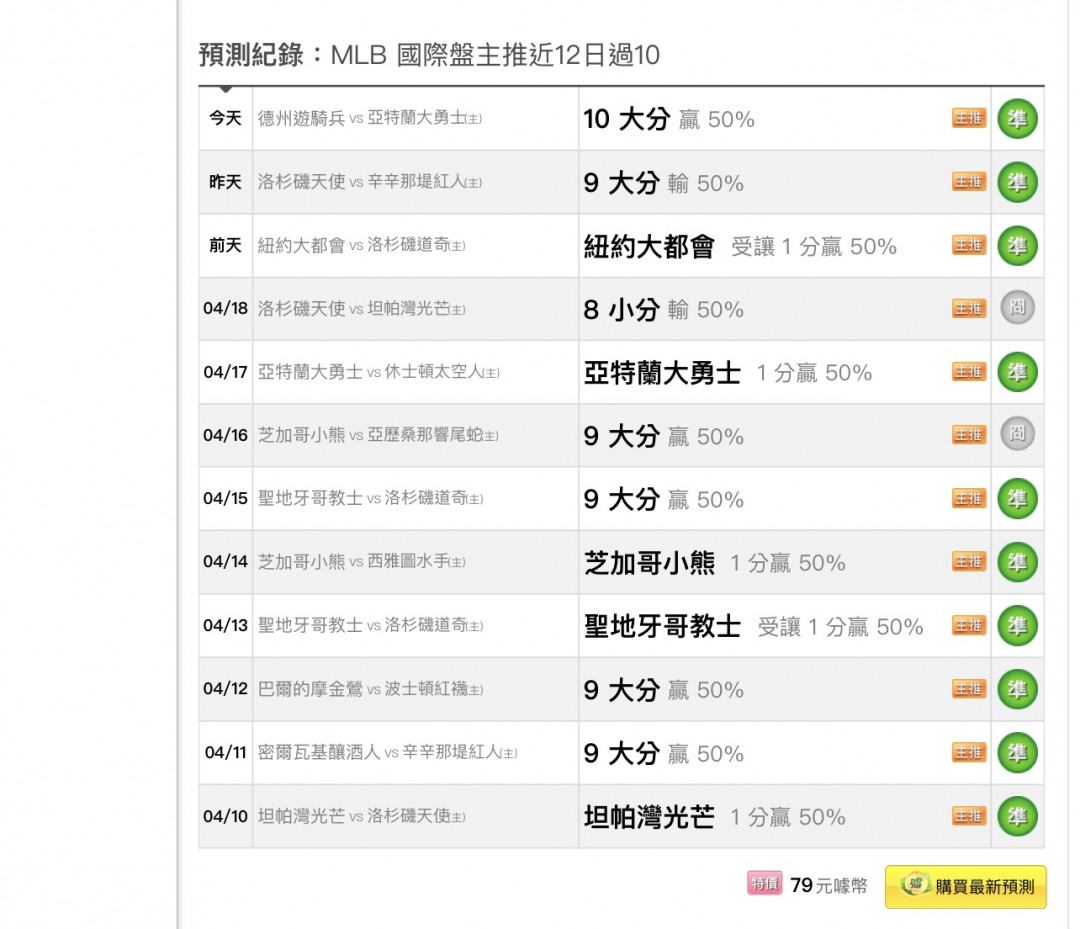This screenshot has height=929, width=1080.
Task: Click the green 準 icon in 昨天 row
Action: tap(1017, 182)
